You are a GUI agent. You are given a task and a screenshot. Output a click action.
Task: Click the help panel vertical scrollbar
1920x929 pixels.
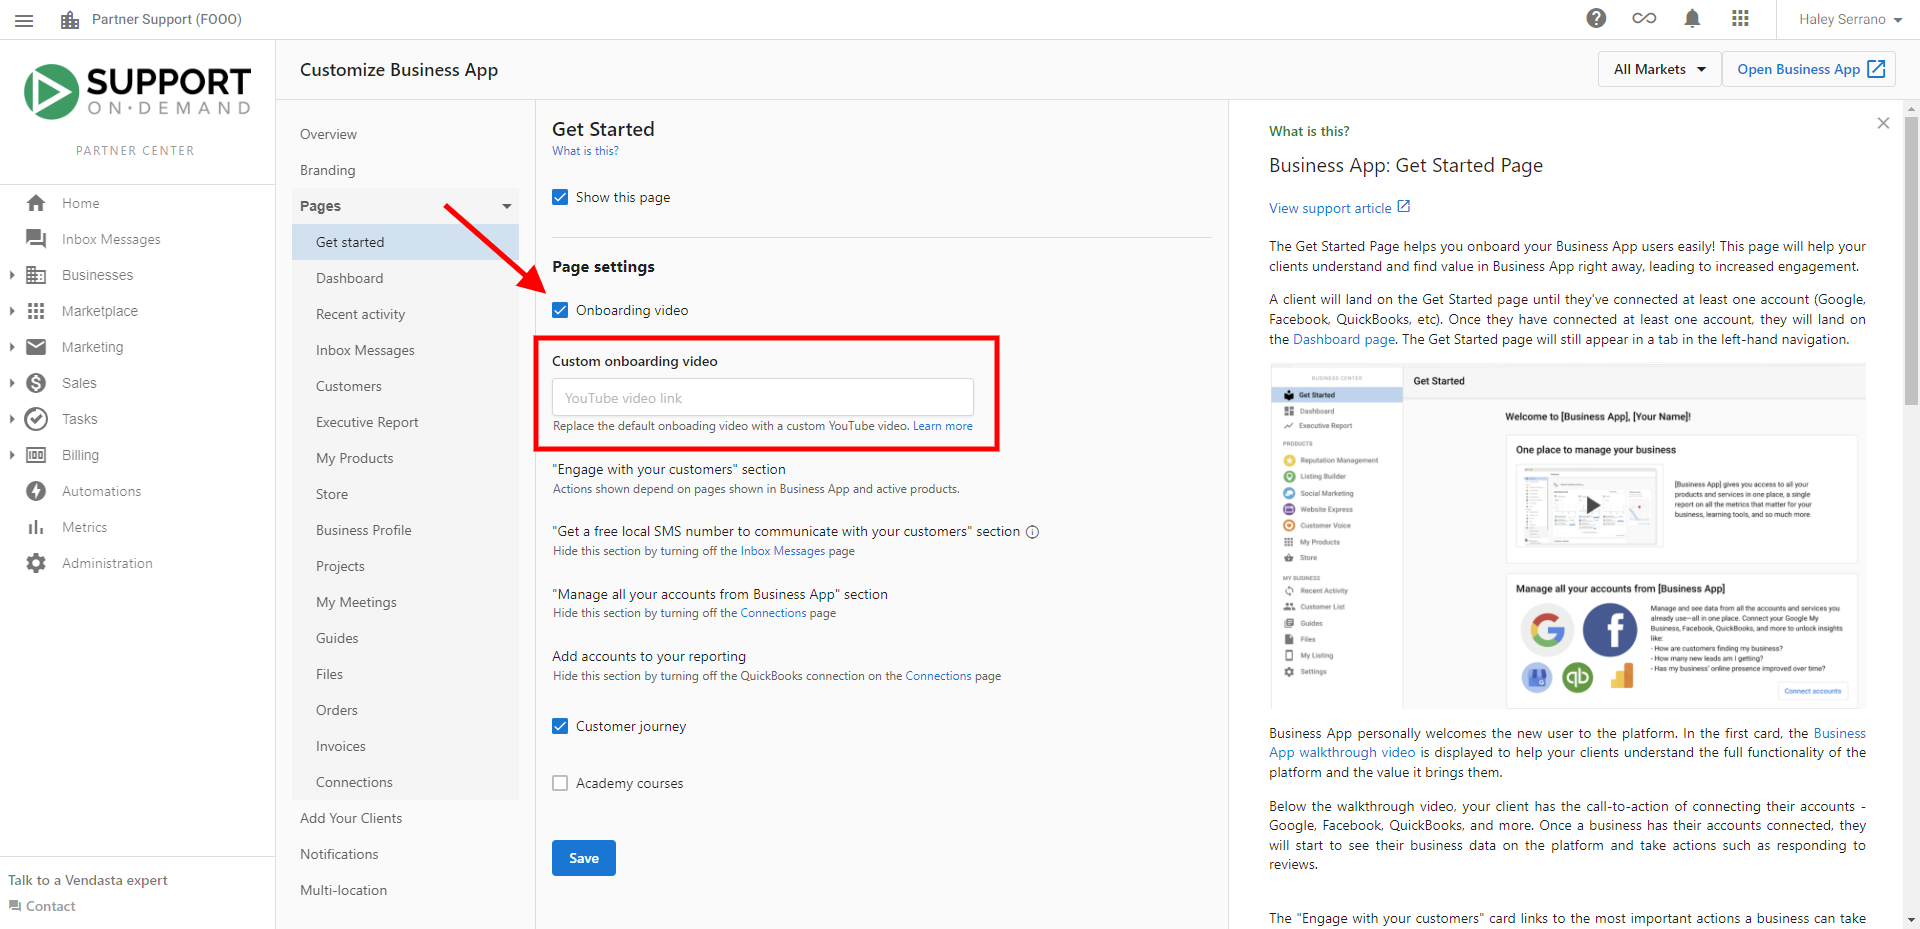pos(1911,260)
